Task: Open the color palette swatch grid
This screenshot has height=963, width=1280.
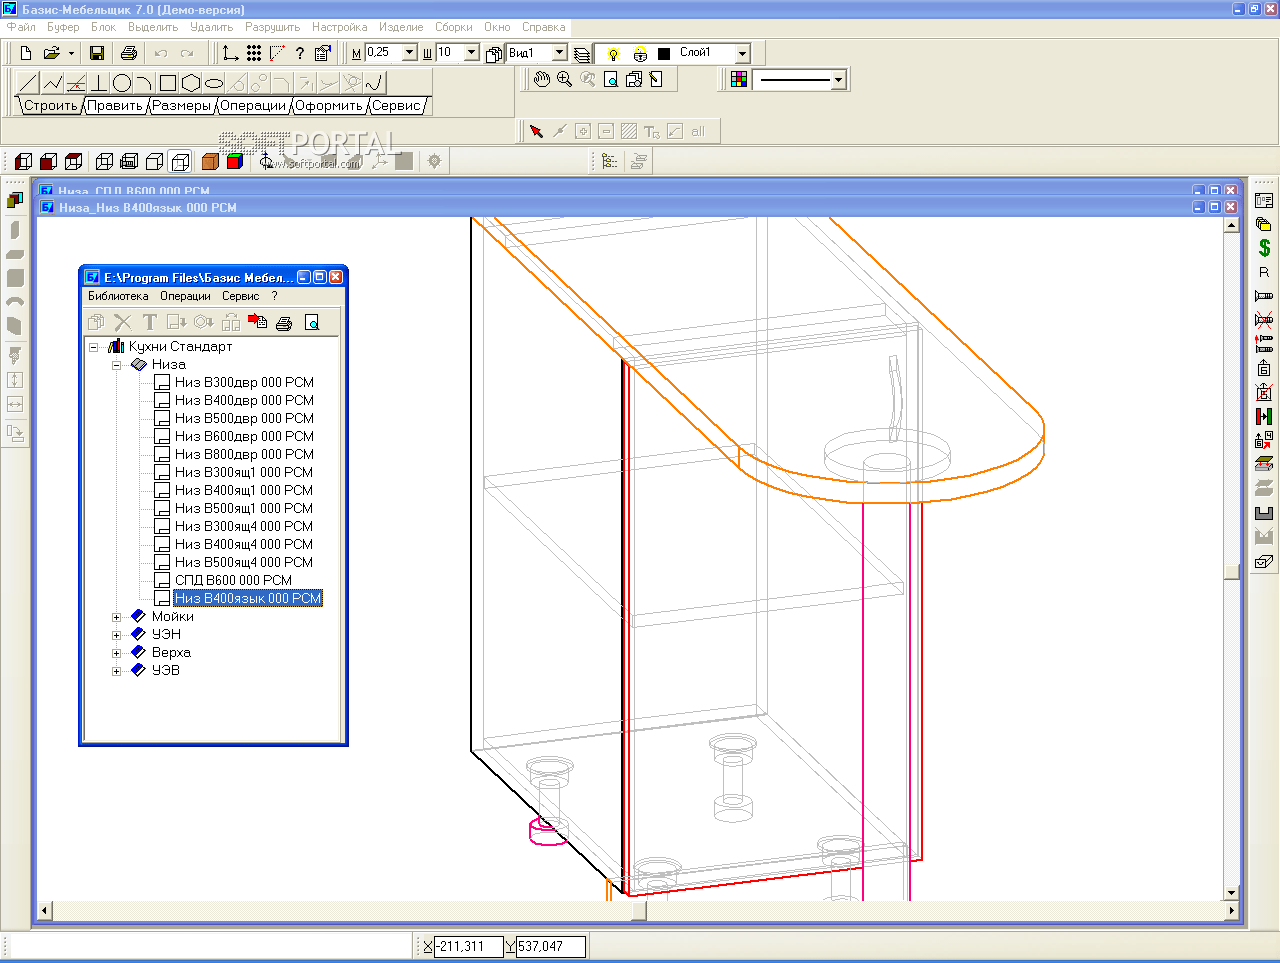Action: (x=739, y=79)
